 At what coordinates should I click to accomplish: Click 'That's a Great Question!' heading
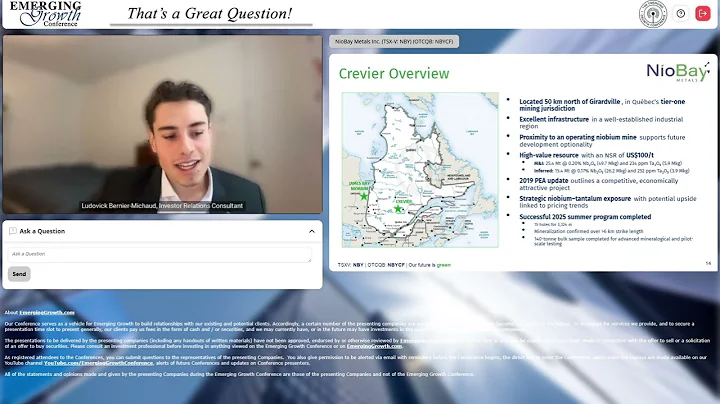(x=210, y=14)
